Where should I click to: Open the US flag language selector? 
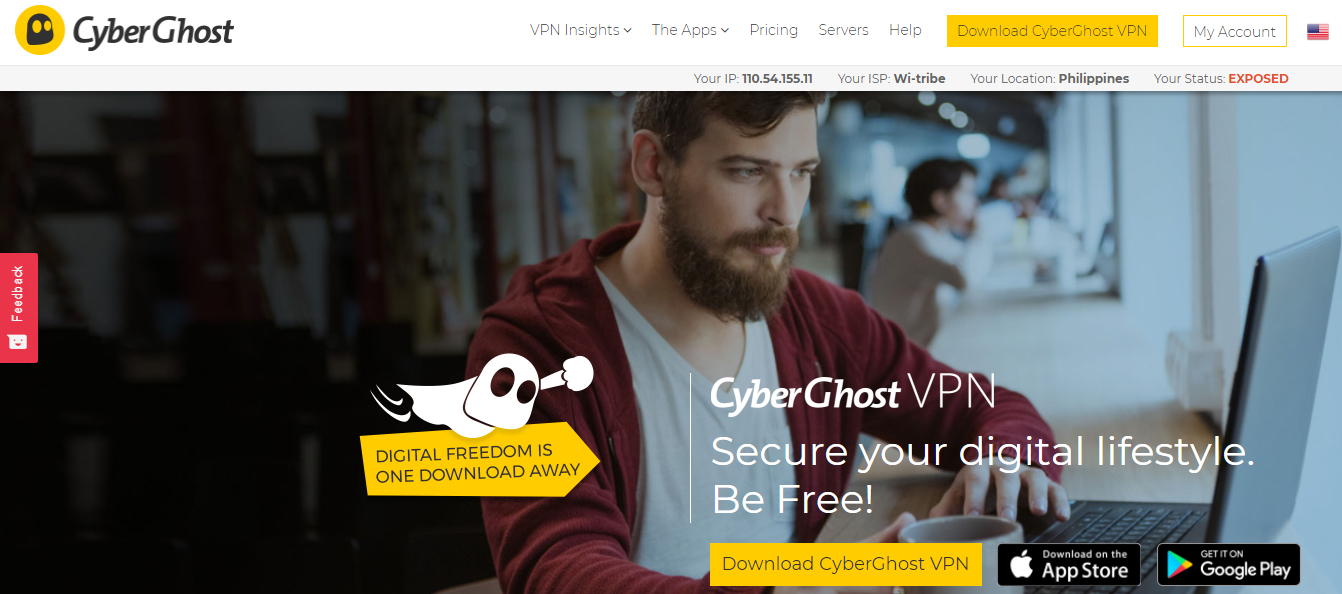(x=1317, y=31)
